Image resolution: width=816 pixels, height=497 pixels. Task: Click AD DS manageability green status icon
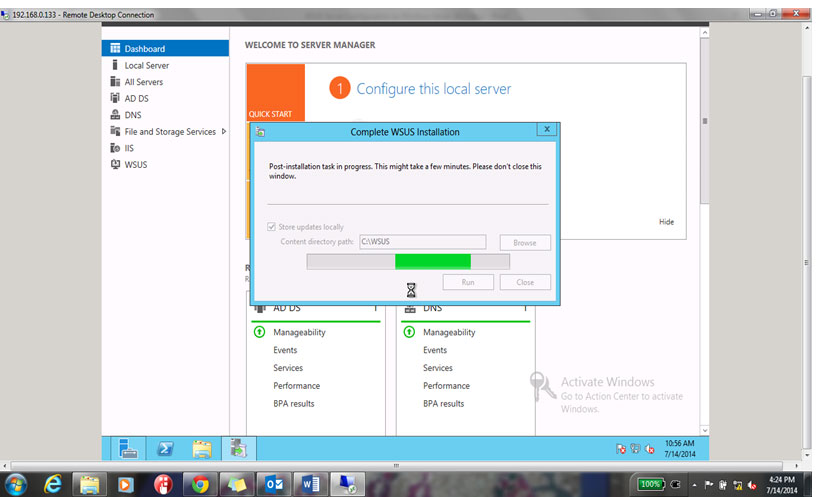(259, 332)
